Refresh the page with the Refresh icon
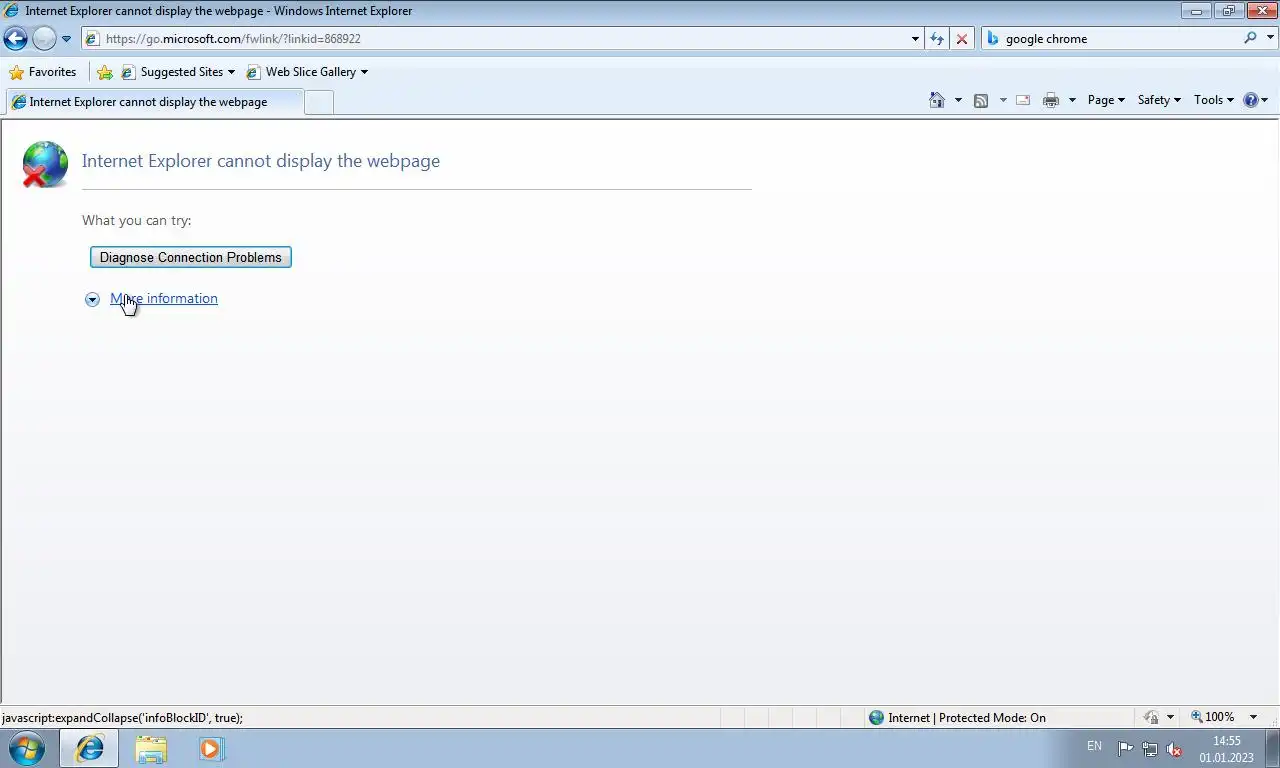The image size is (1280, 768). tap(937, 39)
